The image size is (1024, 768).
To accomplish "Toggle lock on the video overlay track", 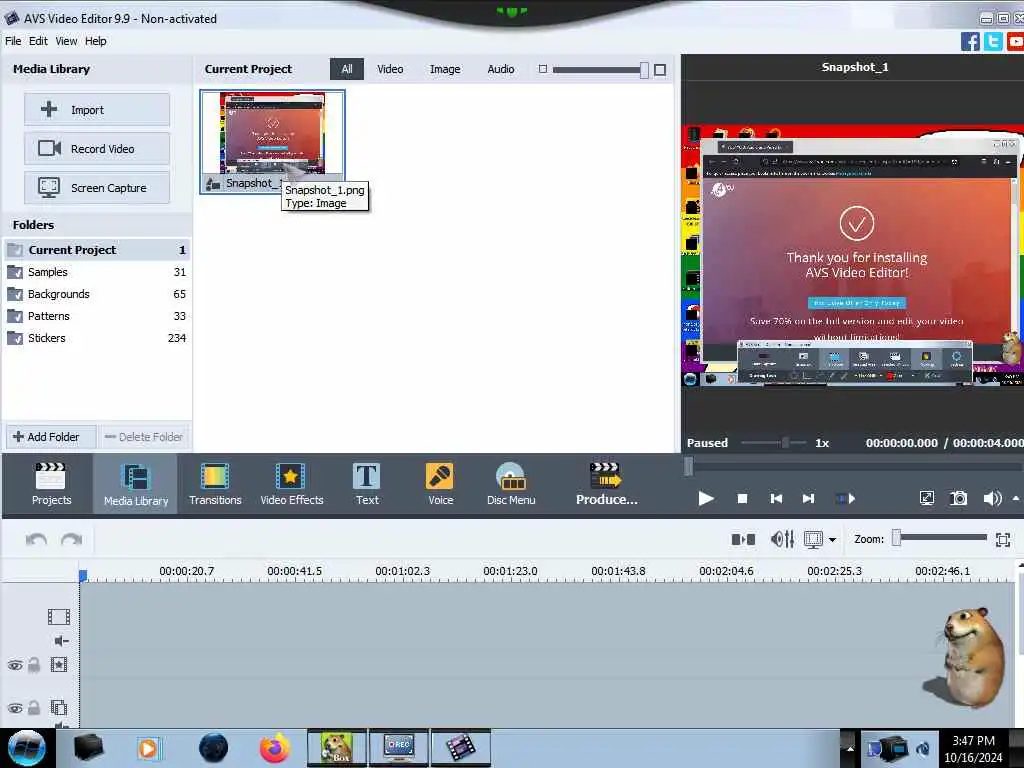I will (34, 707).
